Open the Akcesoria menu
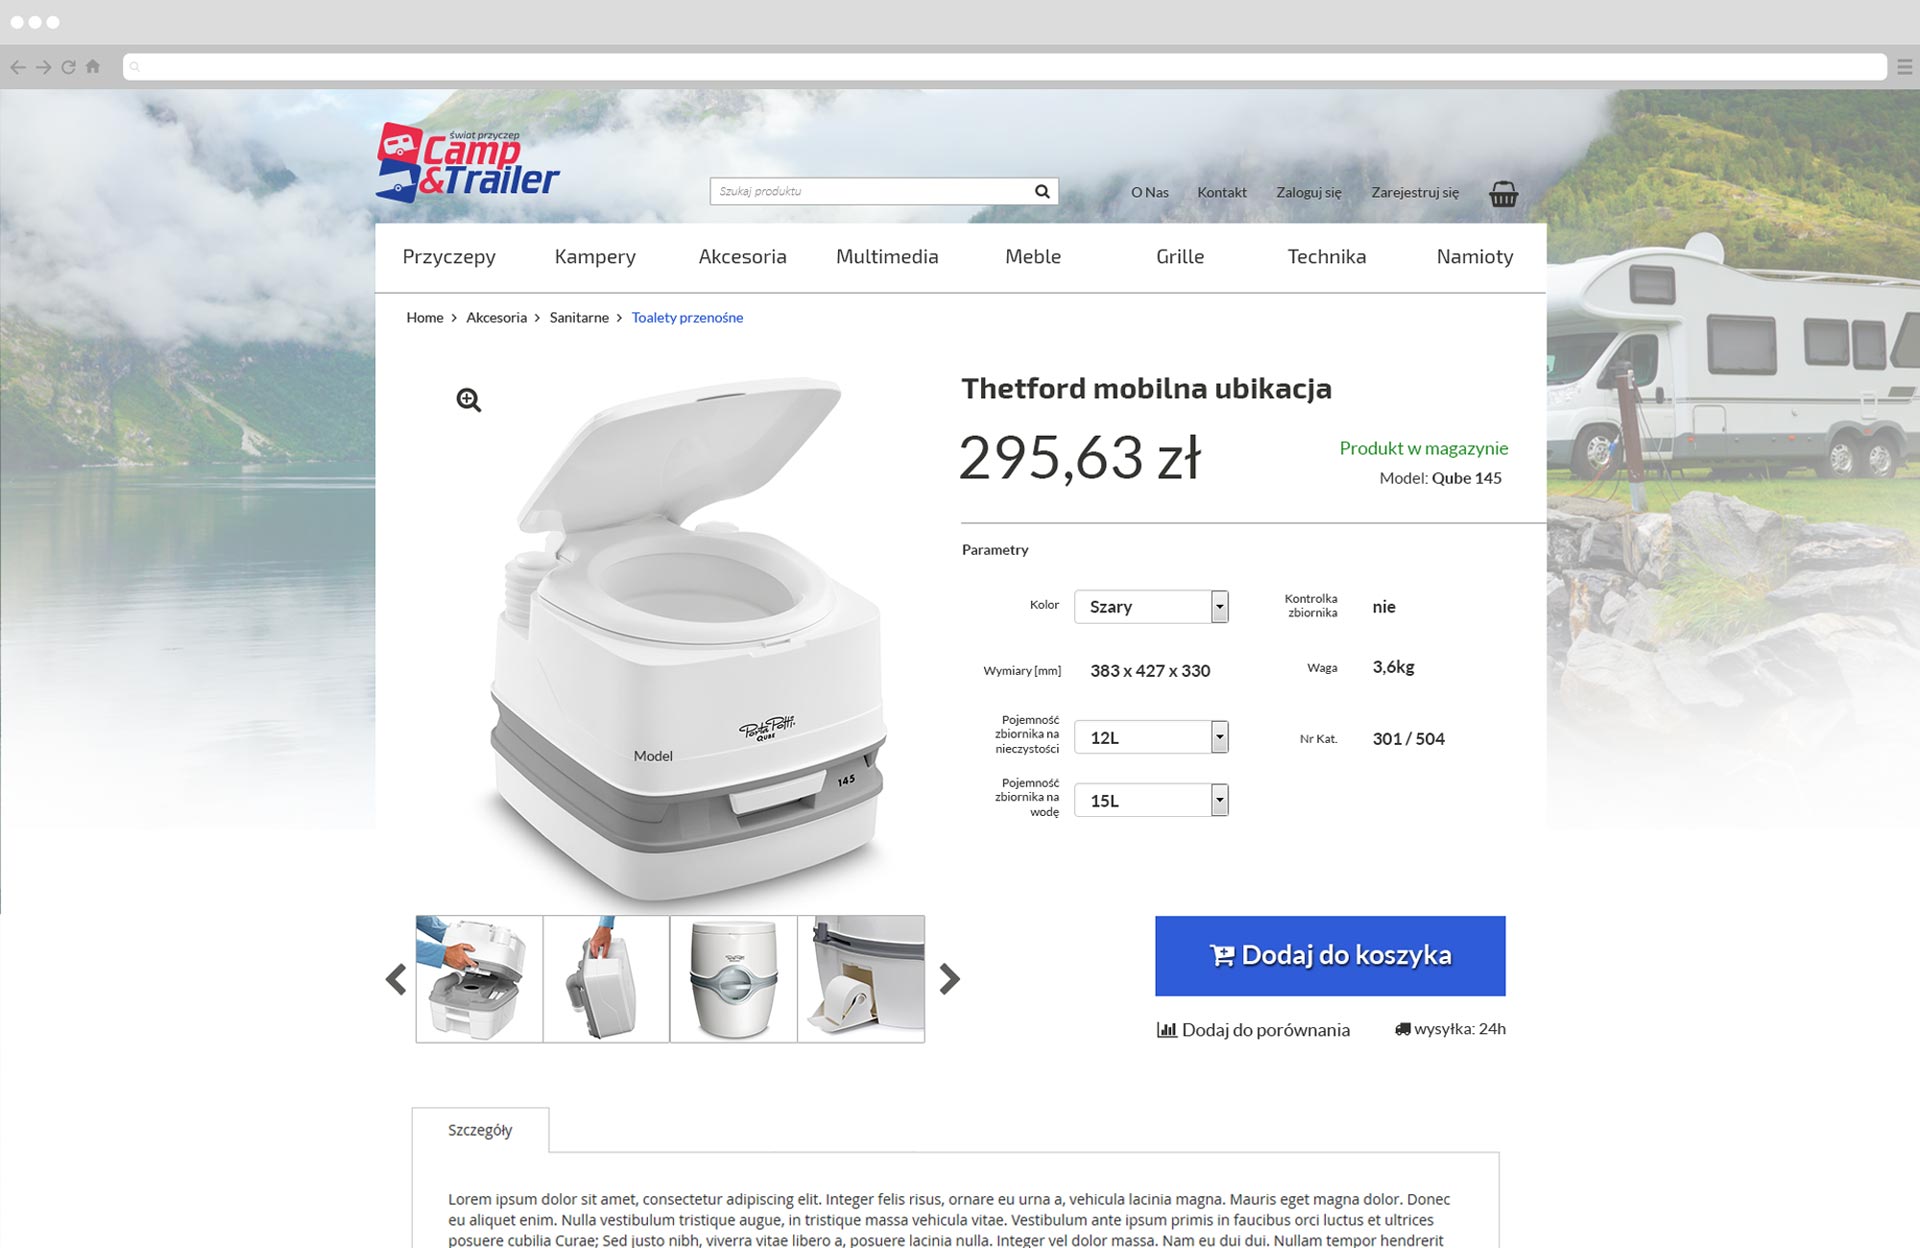Viewport: 1920px width, 1248px height. (742, 257)
